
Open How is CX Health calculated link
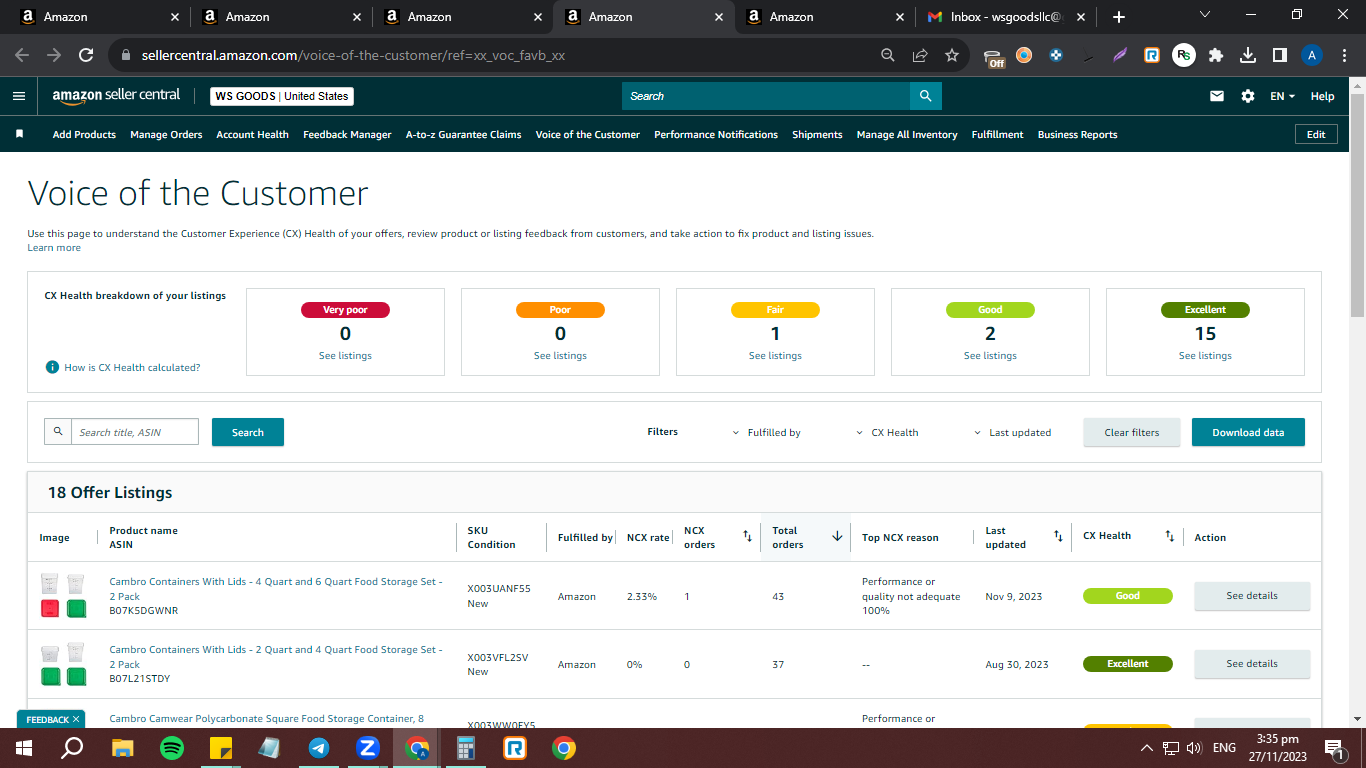point(132,368)
